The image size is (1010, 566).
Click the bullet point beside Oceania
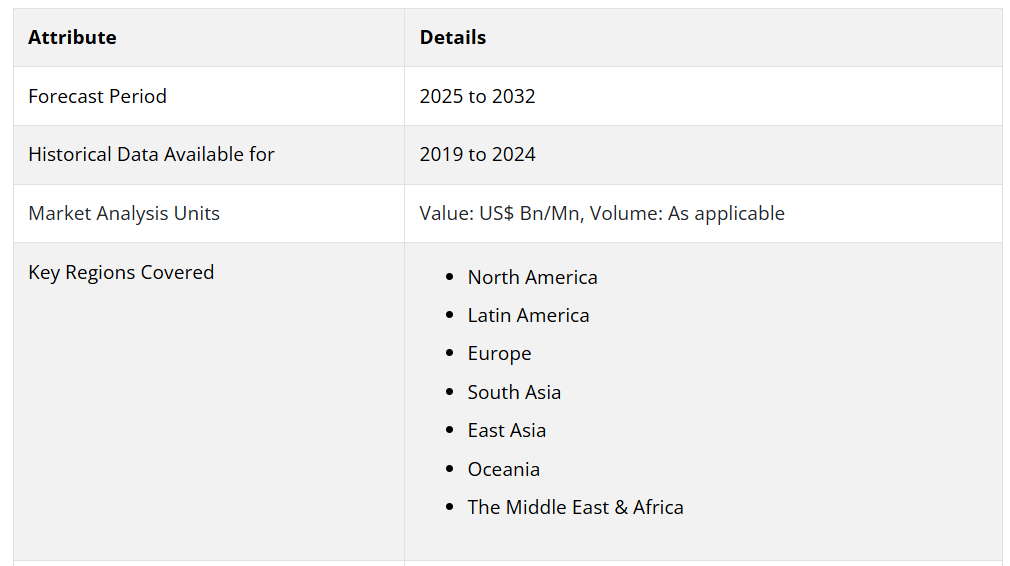450,470
